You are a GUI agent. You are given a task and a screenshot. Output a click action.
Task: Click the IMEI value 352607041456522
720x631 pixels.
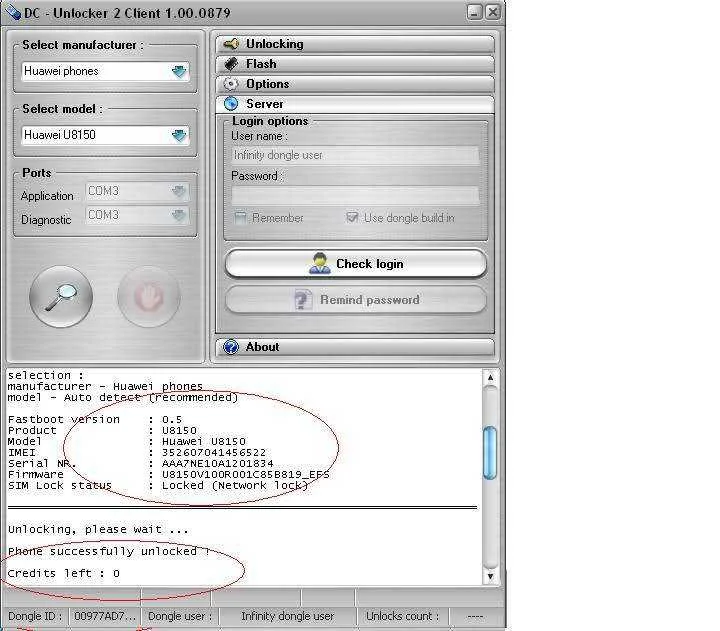pyautogui.click(x=214, y=452)
